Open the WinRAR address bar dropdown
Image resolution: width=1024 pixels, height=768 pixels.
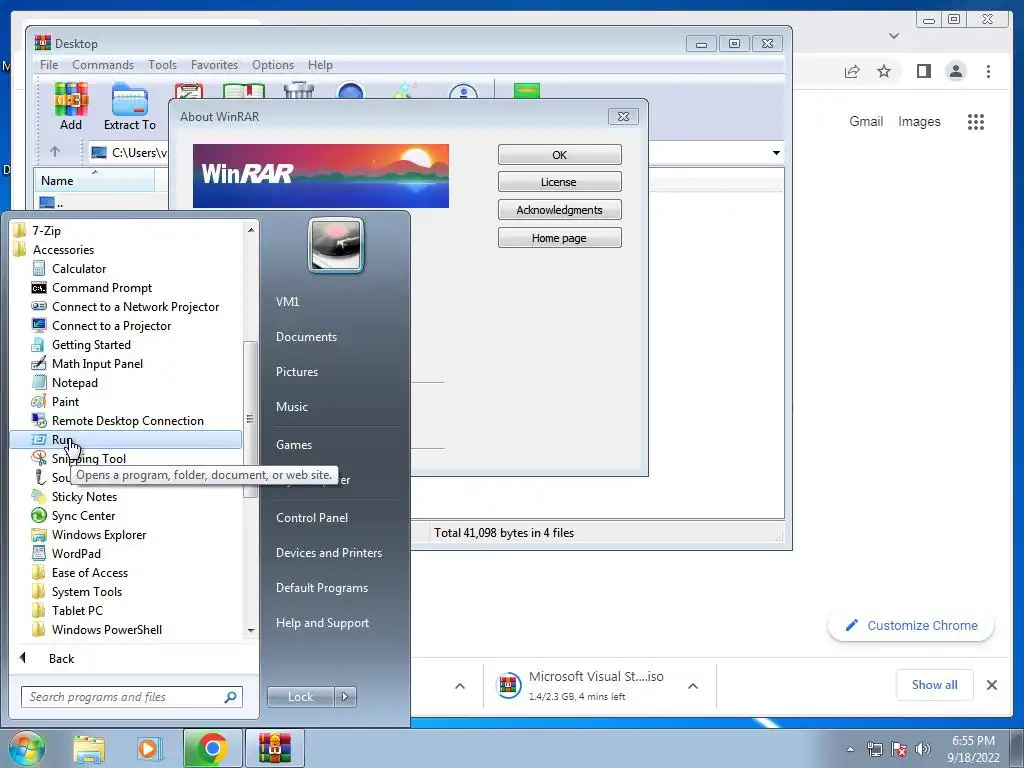coord(776,153)
